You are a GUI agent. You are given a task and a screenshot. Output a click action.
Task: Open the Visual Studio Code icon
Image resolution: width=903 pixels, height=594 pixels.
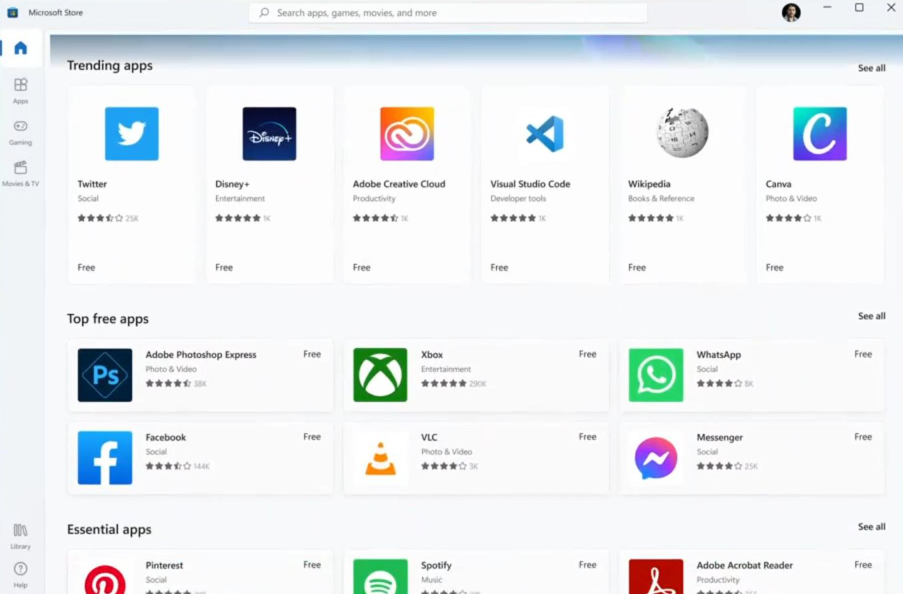coord(544,134)
